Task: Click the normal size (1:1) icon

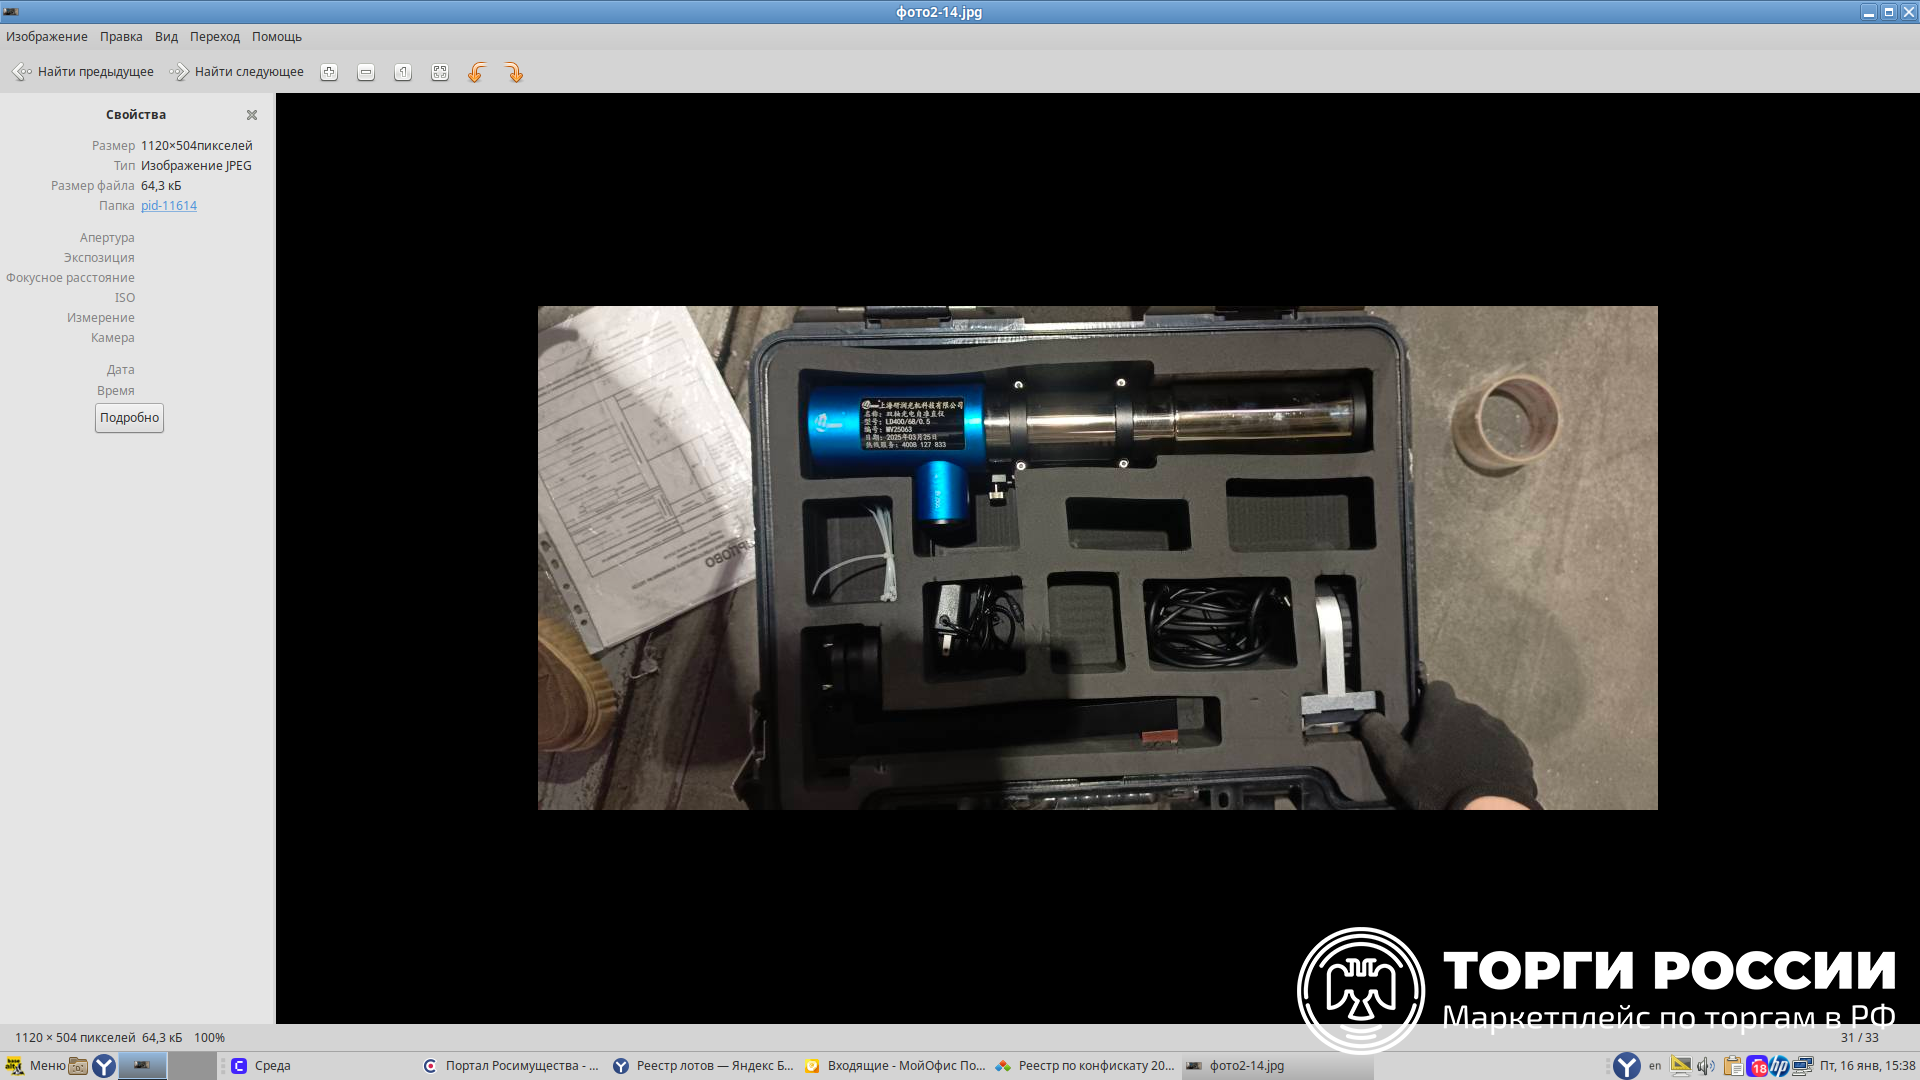Action: [403, 72]
